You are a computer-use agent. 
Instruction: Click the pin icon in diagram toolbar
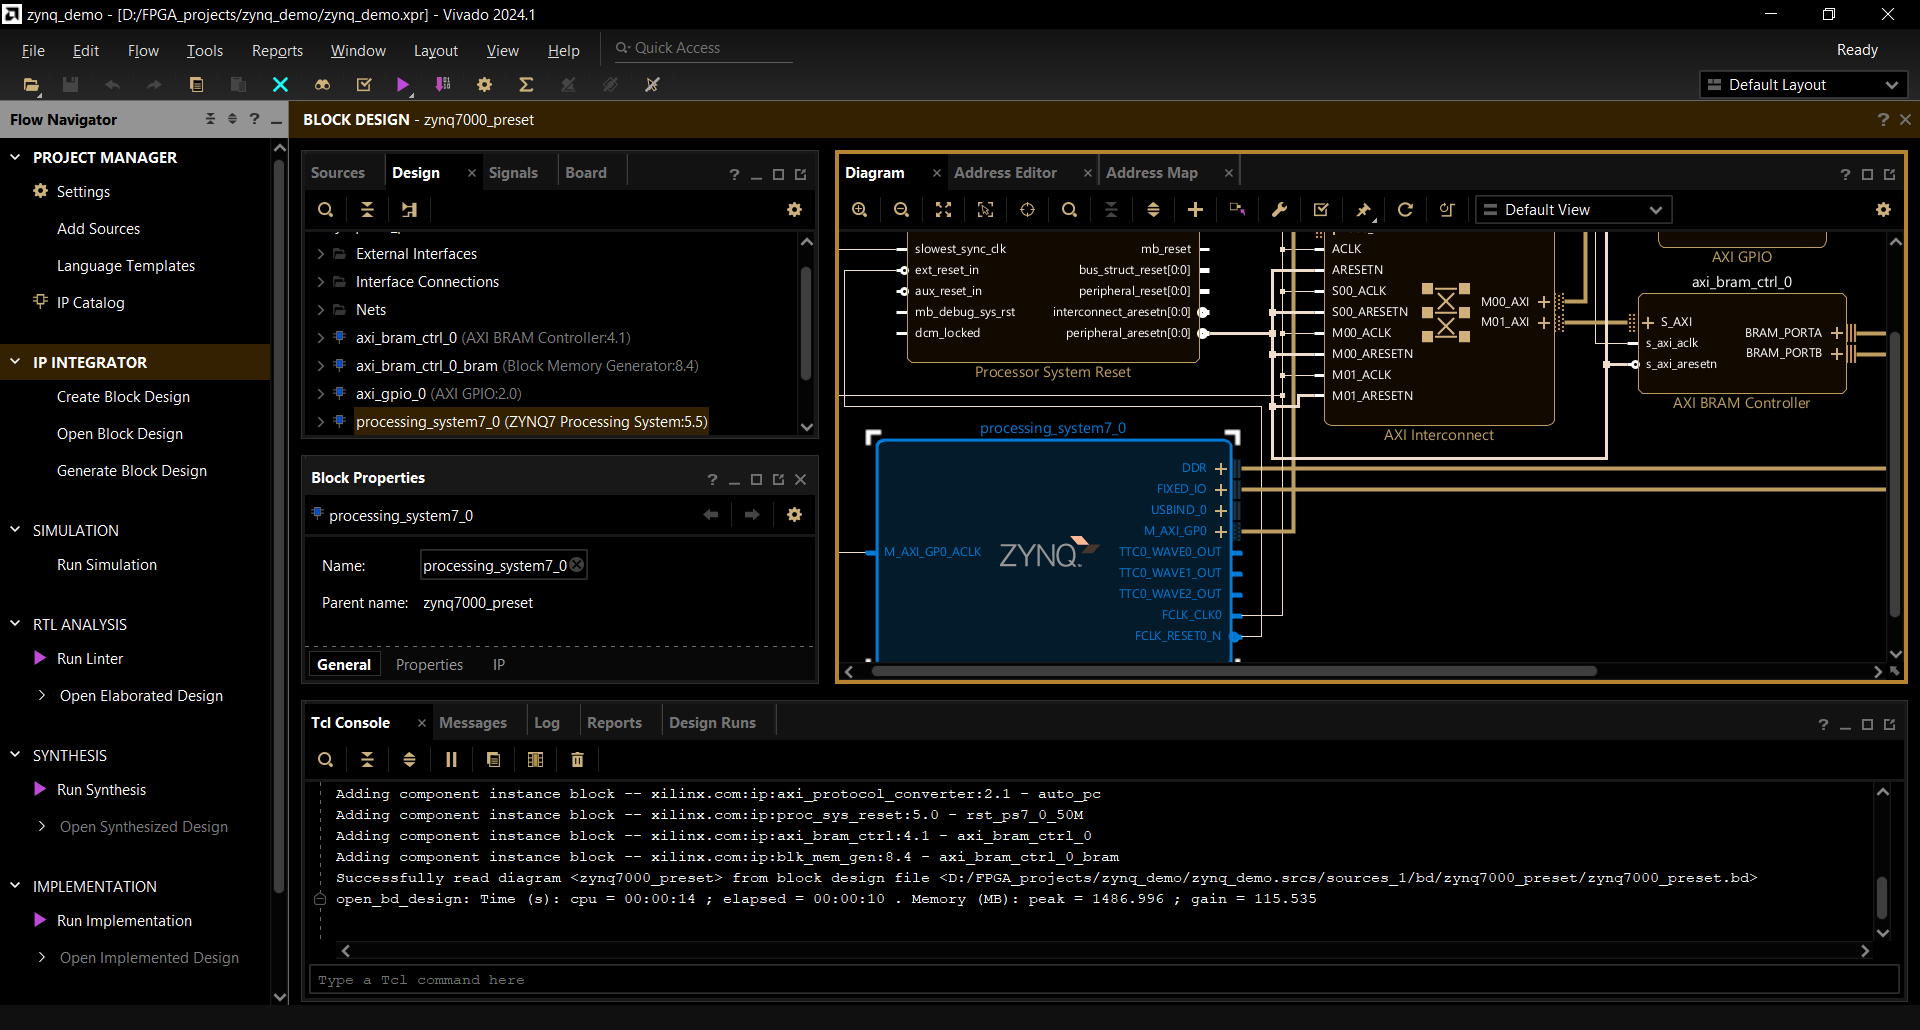pyautogui.click(x=1363, y=210)
